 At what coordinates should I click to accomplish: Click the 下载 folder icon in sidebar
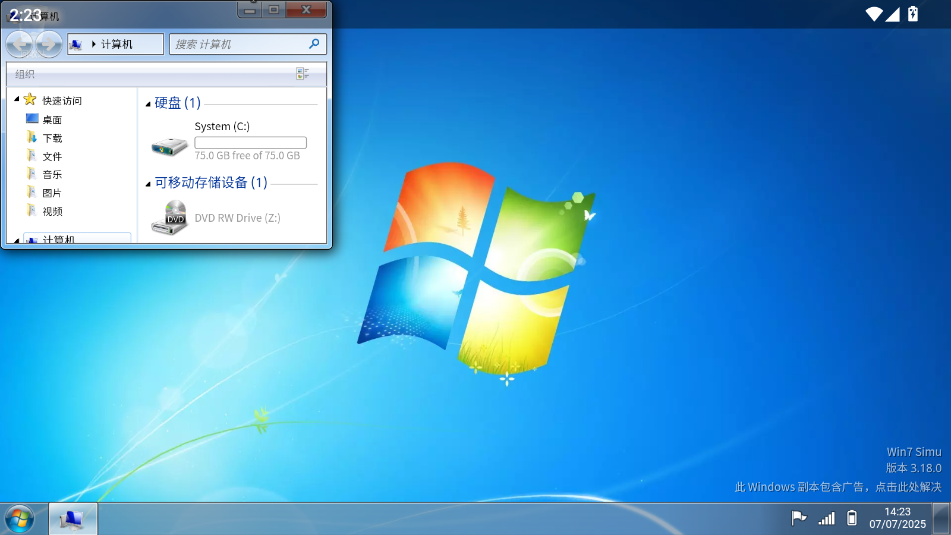[x=32, y=137]
